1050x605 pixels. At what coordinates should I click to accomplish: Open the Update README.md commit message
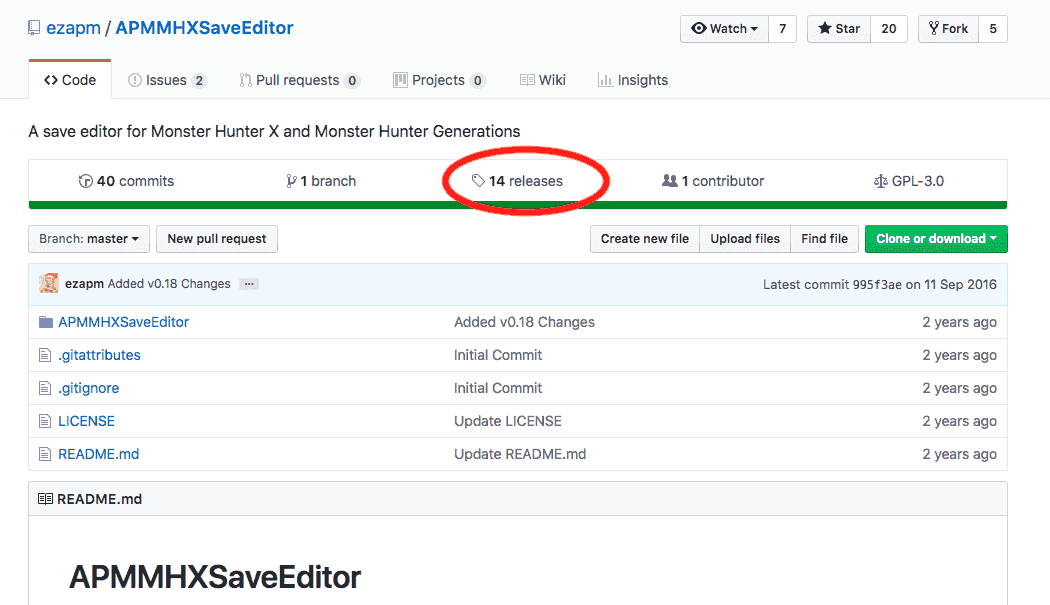[x=520, y=454]
